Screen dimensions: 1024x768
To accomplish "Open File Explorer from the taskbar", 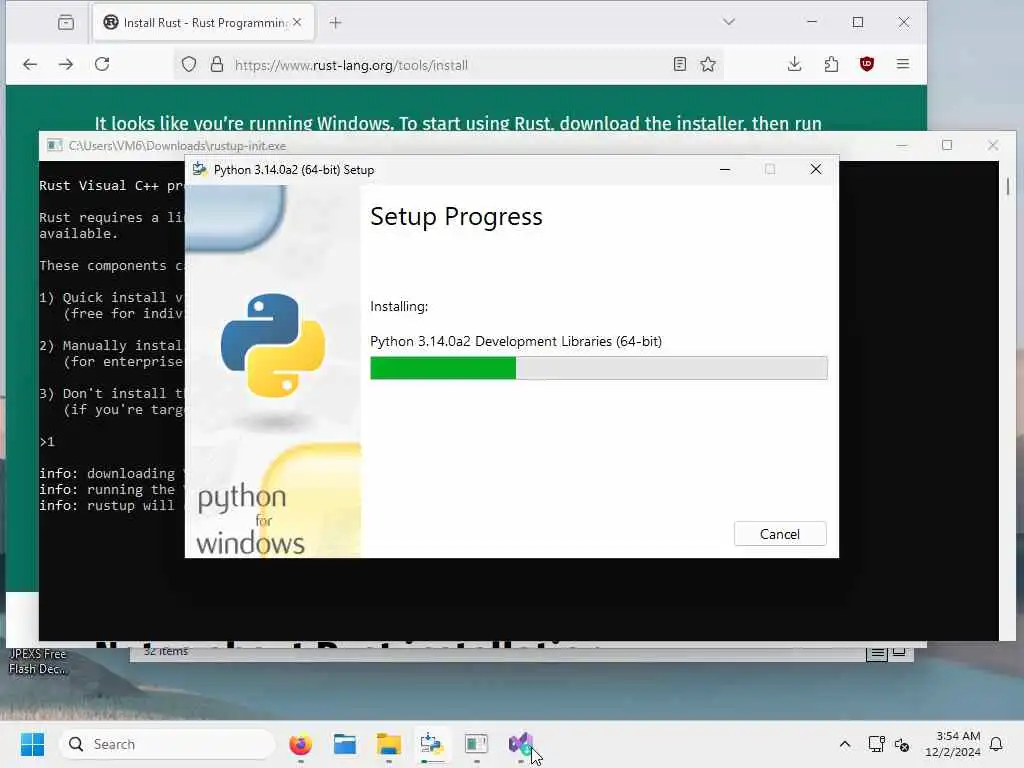I will tap(389, 744).
